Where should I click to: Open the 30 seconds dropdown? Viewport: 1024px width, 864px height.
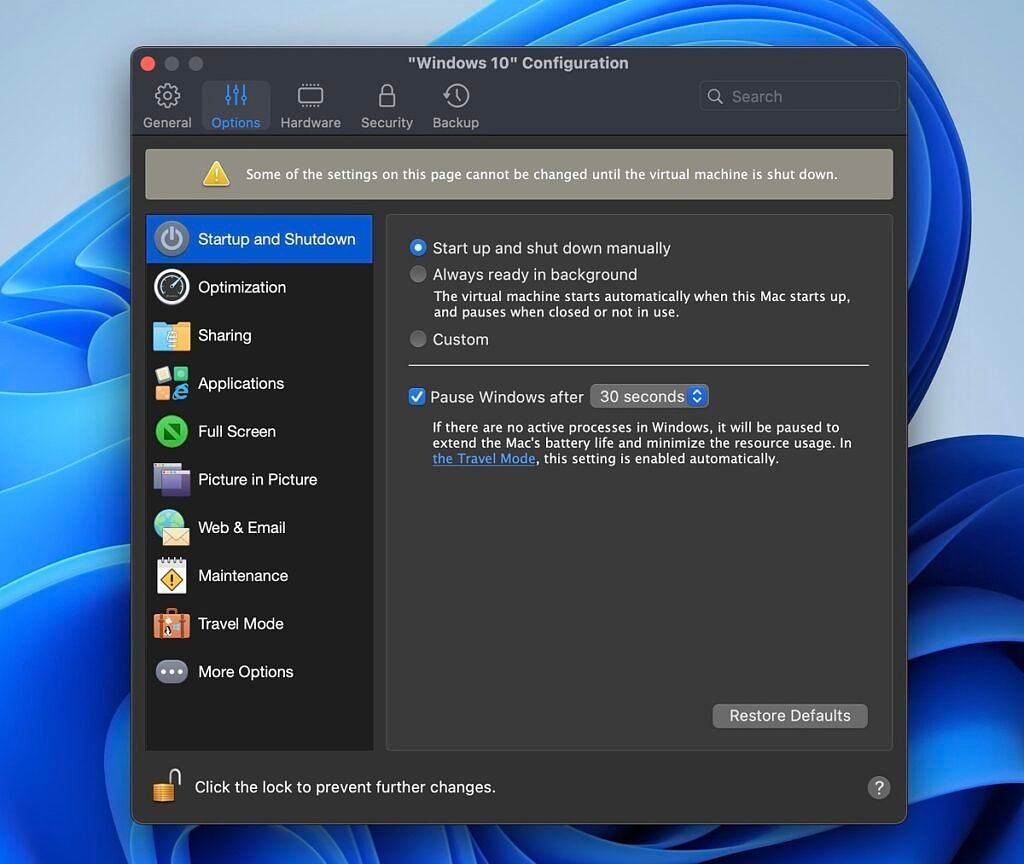click(649, 396)
